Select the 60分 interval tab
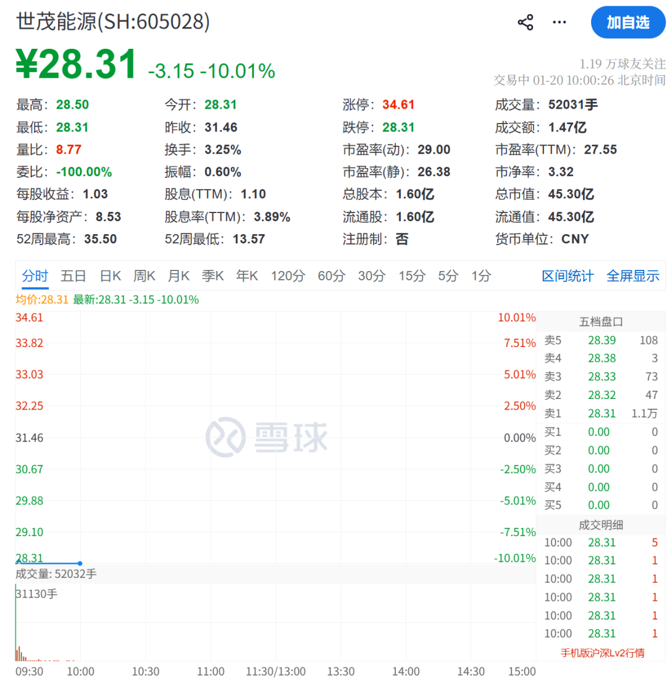This screenshot has width=667, height=683. [x=331, y=276]
